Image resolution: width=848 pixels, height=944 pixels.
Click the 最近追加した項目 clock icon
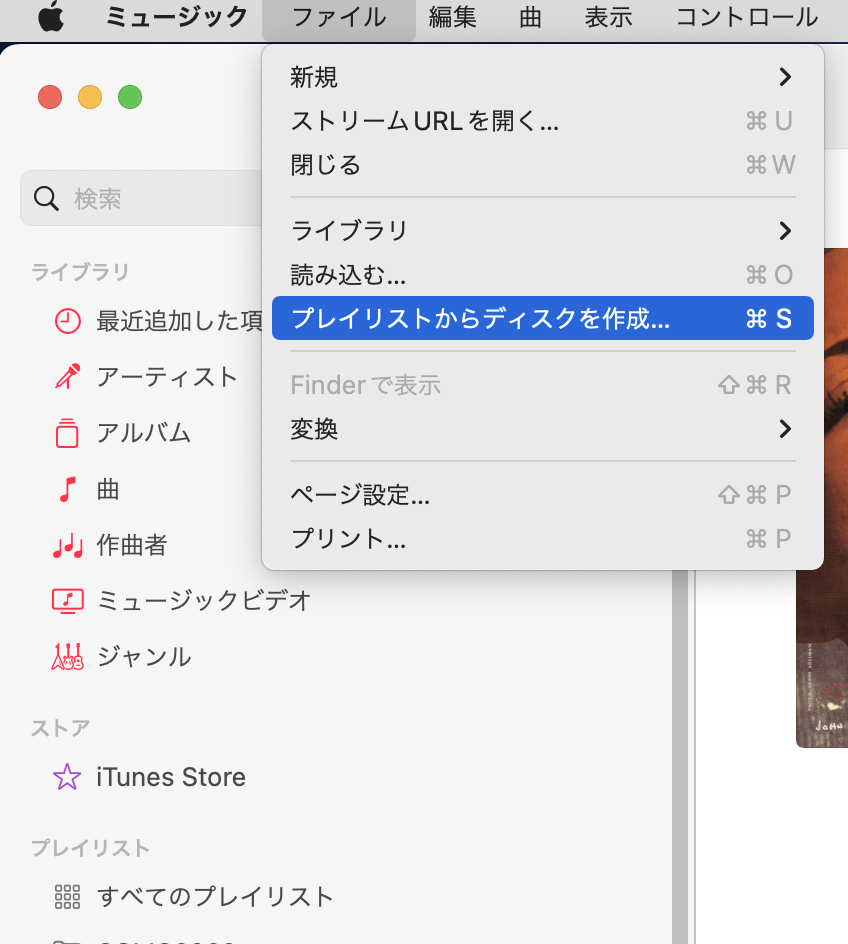[67, 321]
